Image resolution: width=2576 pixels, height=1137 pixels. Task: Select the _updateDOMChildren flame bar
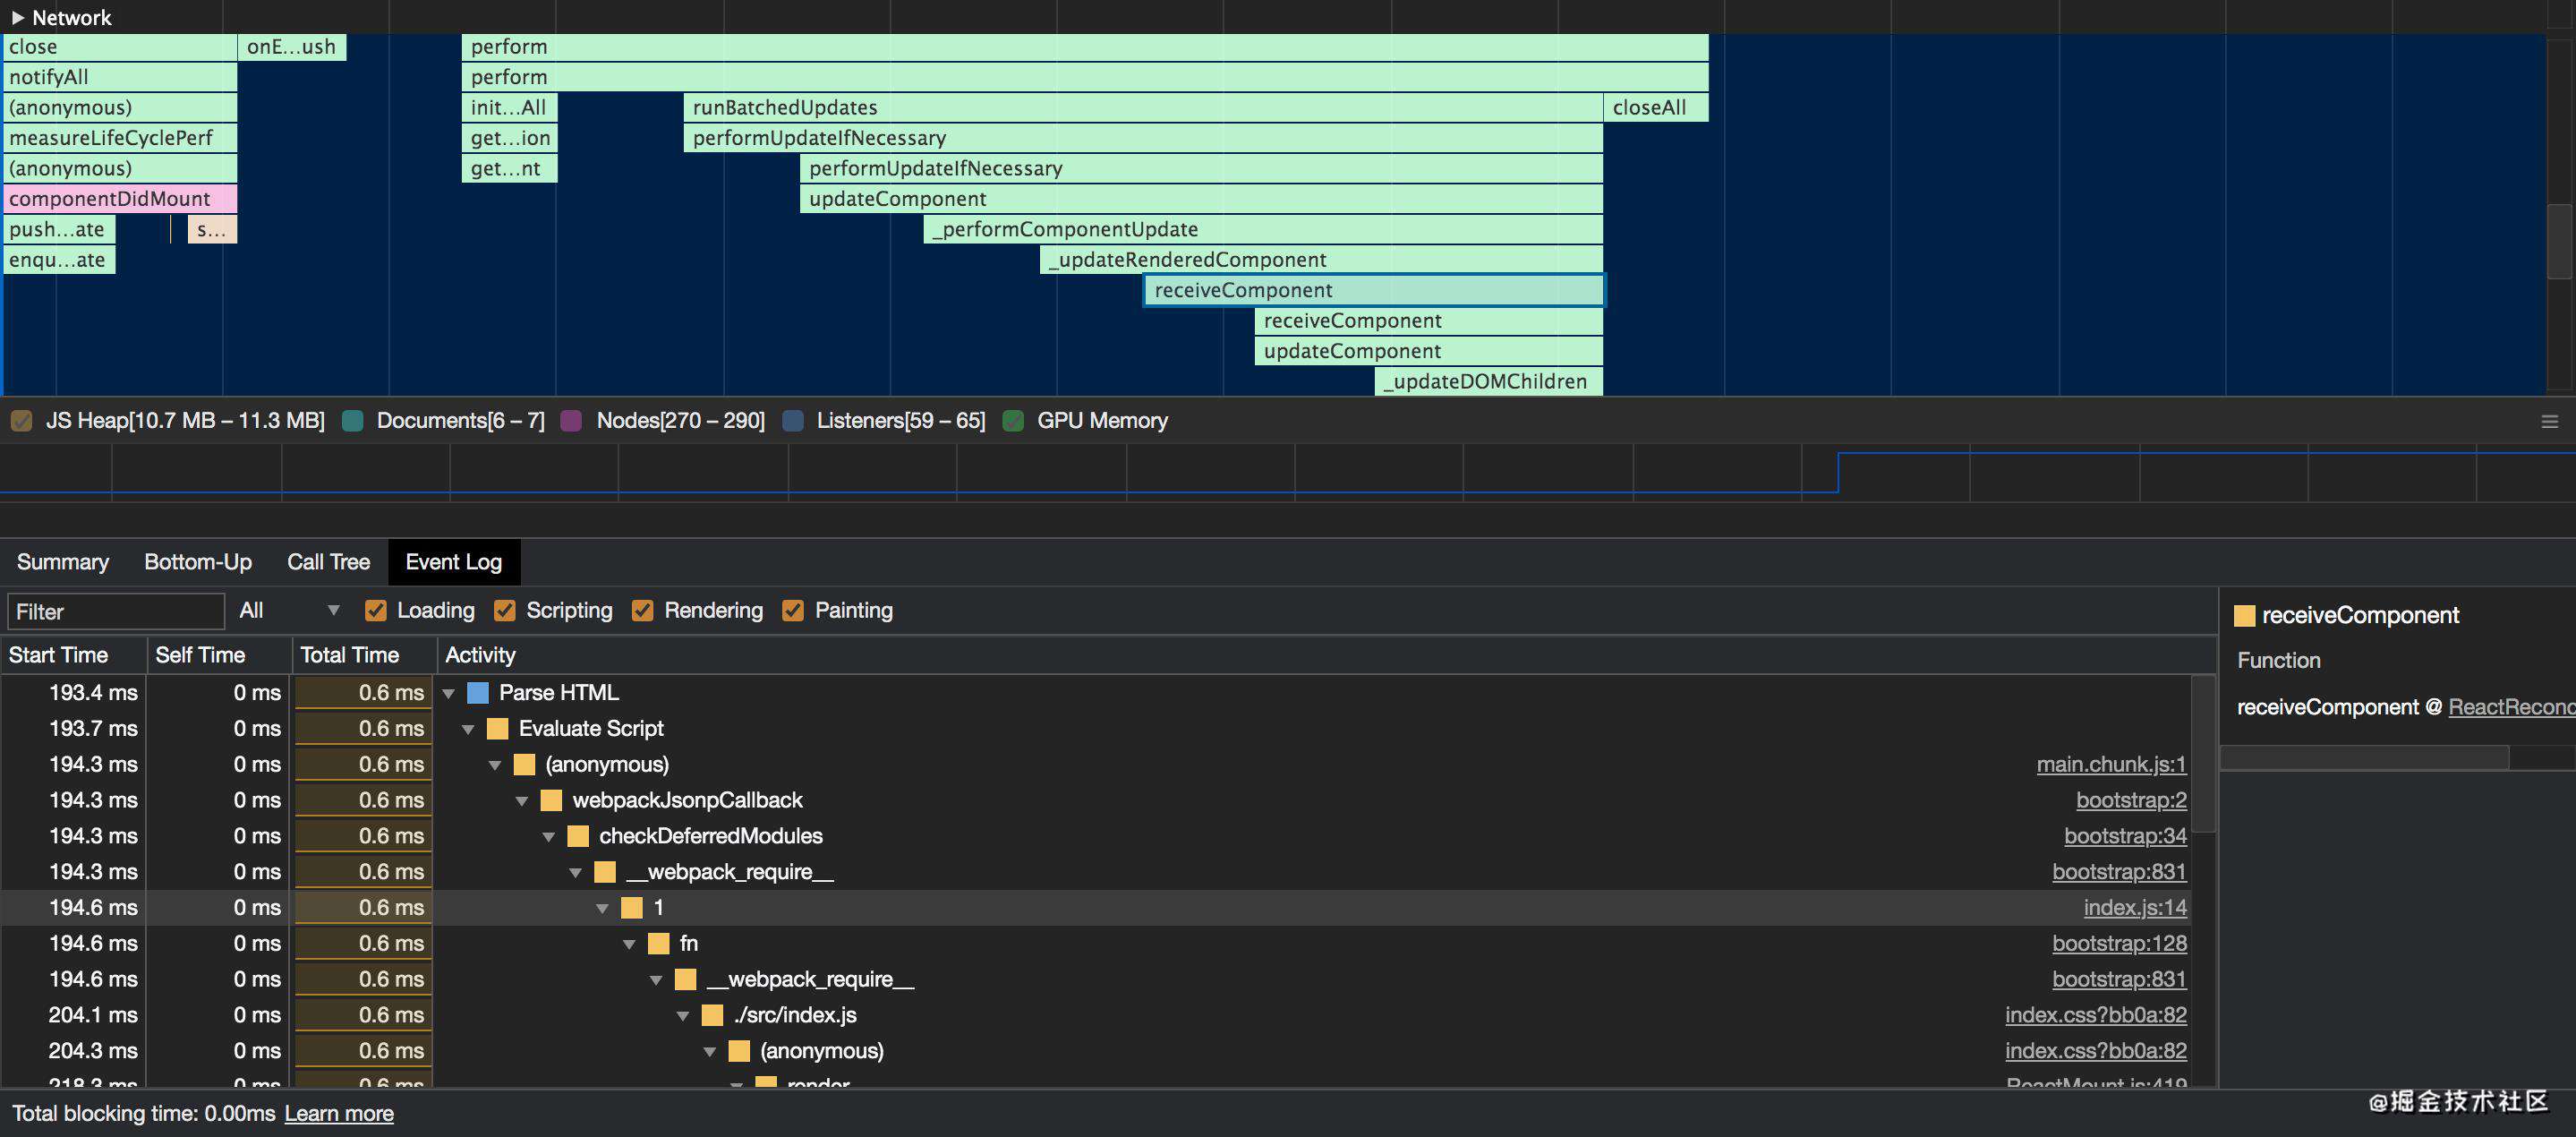1489,381
